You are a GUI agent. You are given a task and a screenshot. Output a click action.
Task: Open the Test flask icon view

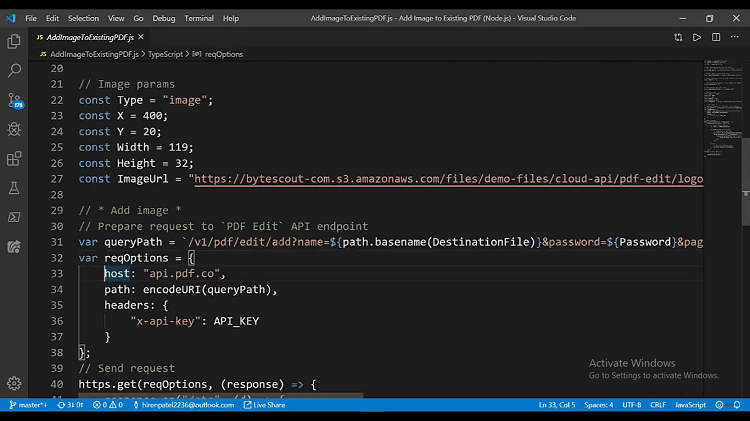[x=14, y=187]
